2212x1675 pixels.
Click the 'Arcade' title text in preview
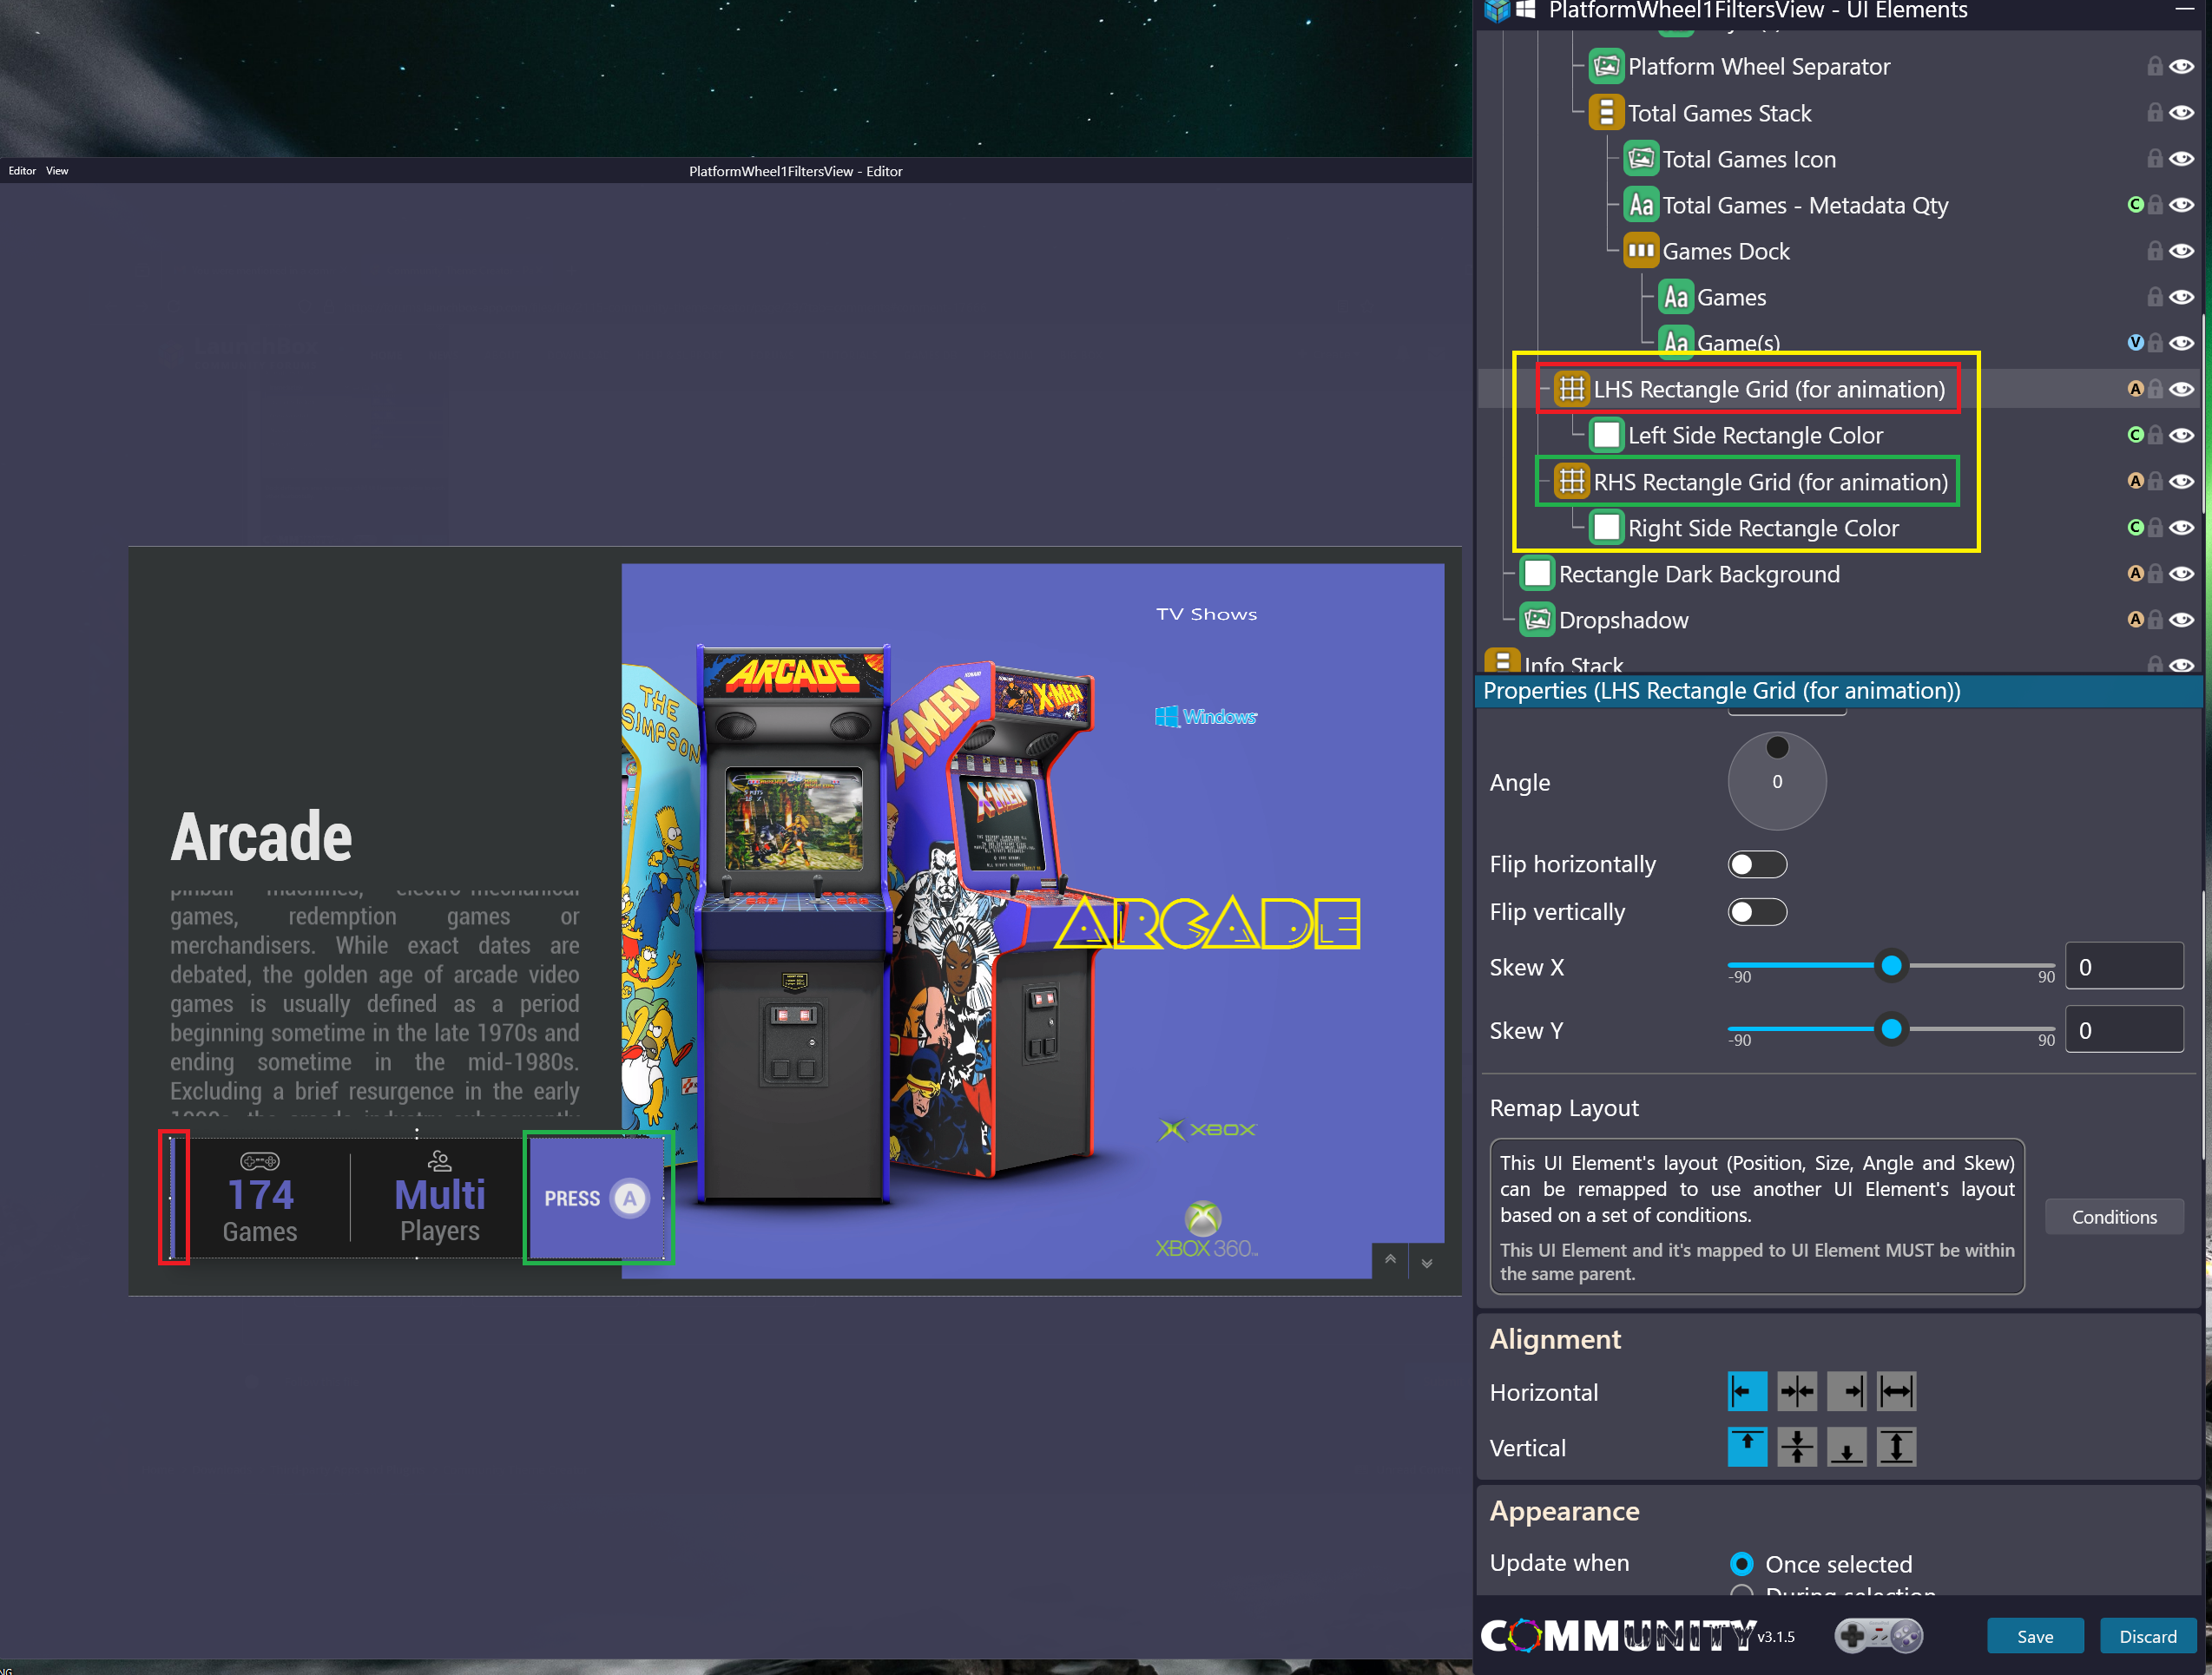click(x=261, y=836)
